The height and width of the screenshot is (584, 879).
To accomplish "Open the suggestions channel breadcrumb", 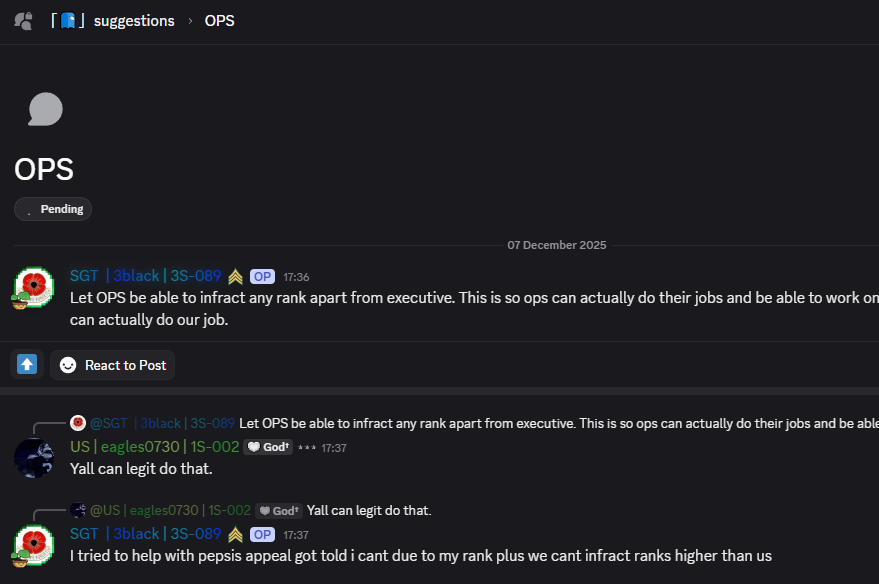I will coord(133,21).
